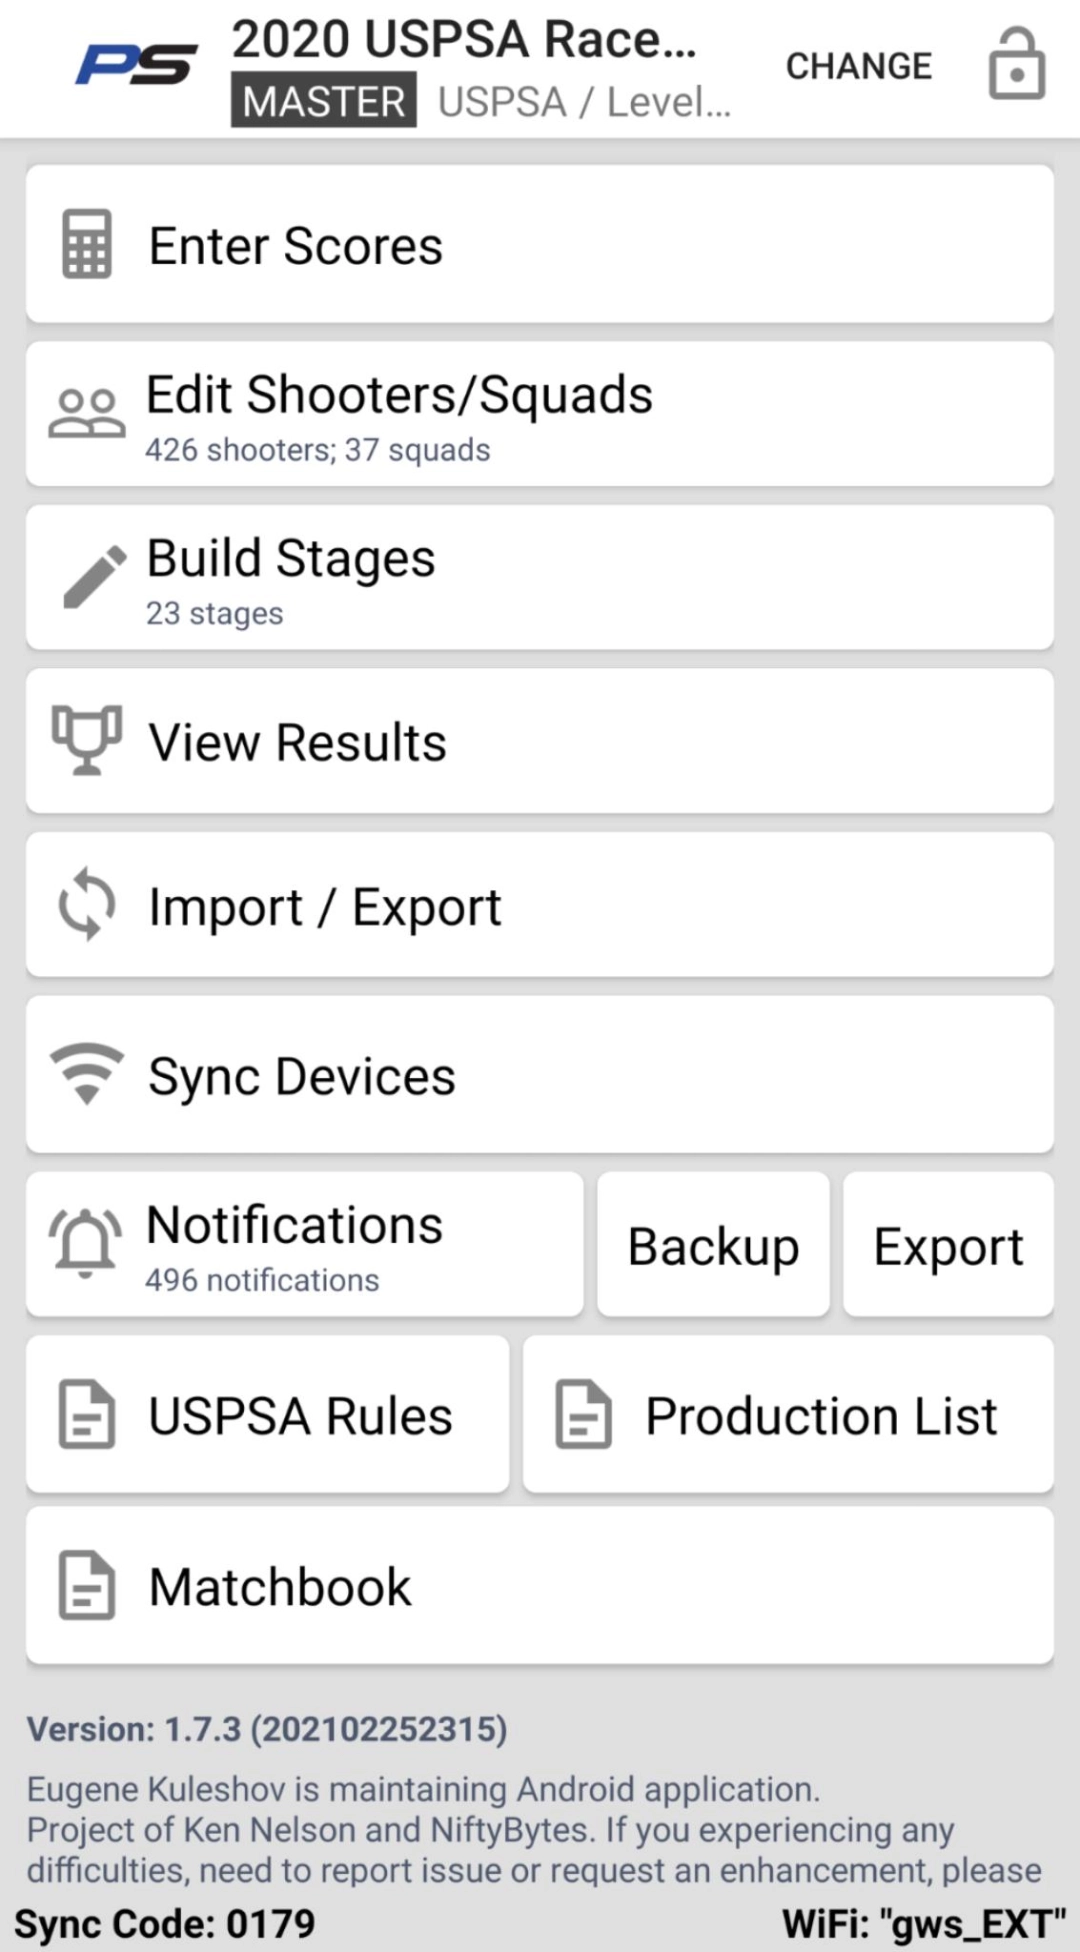Tap the Sync Code 0179 label
This screenshot has height=1952, width=1080.
pos(165,1923)
